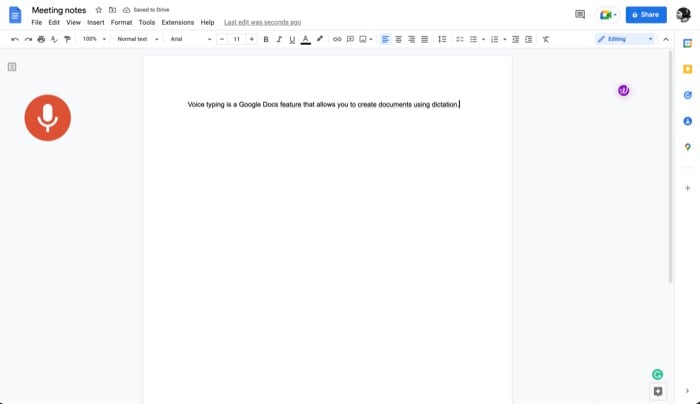Open Google Calendar side panel
This screenshot has width=700, height=404.
point(688,43)
